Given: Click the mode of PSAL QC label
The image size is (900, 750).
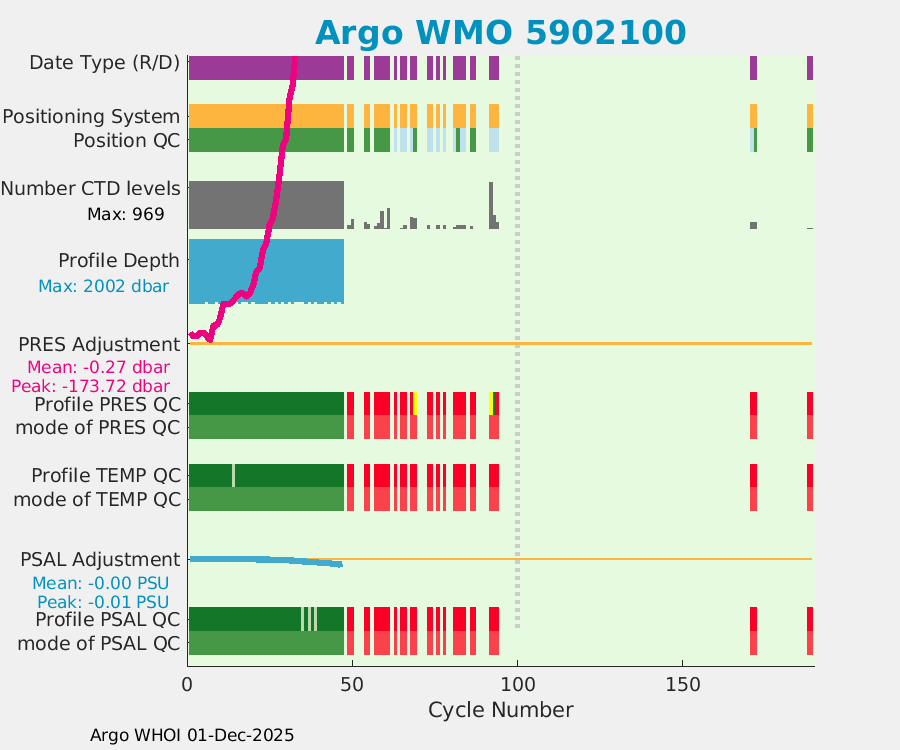Looking at the screenshot, I should tap(99, 643).
